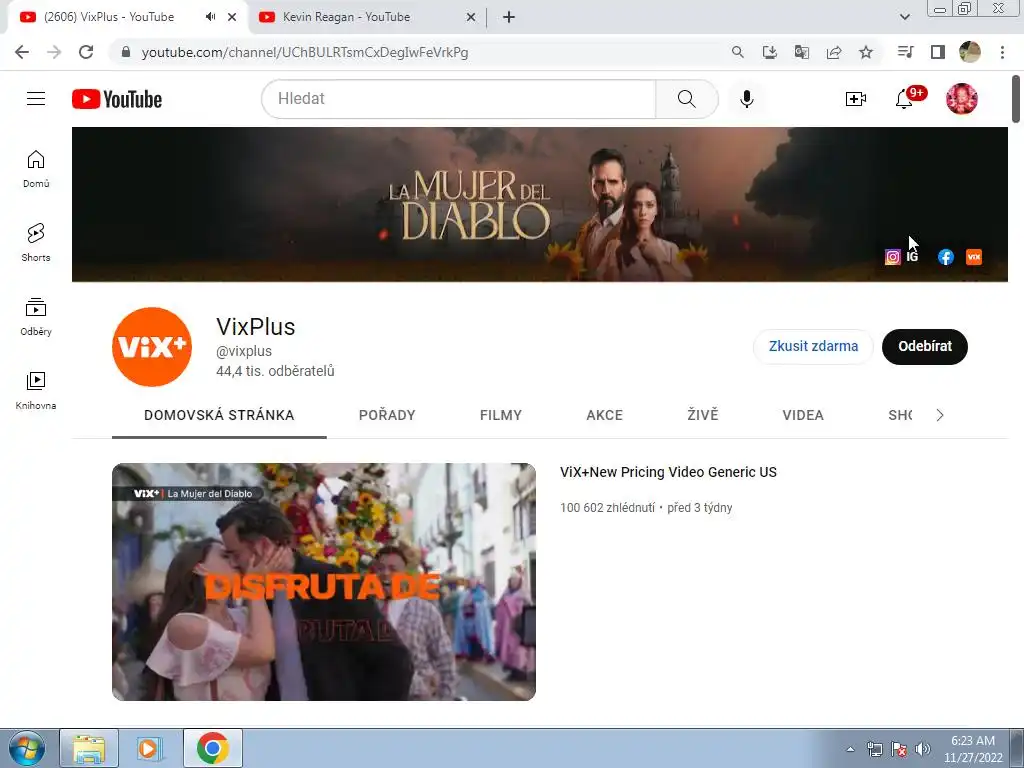Open Windows Explorer from taskbar
This screenshot has width=1024, height=768.
(x=89, y=748)
